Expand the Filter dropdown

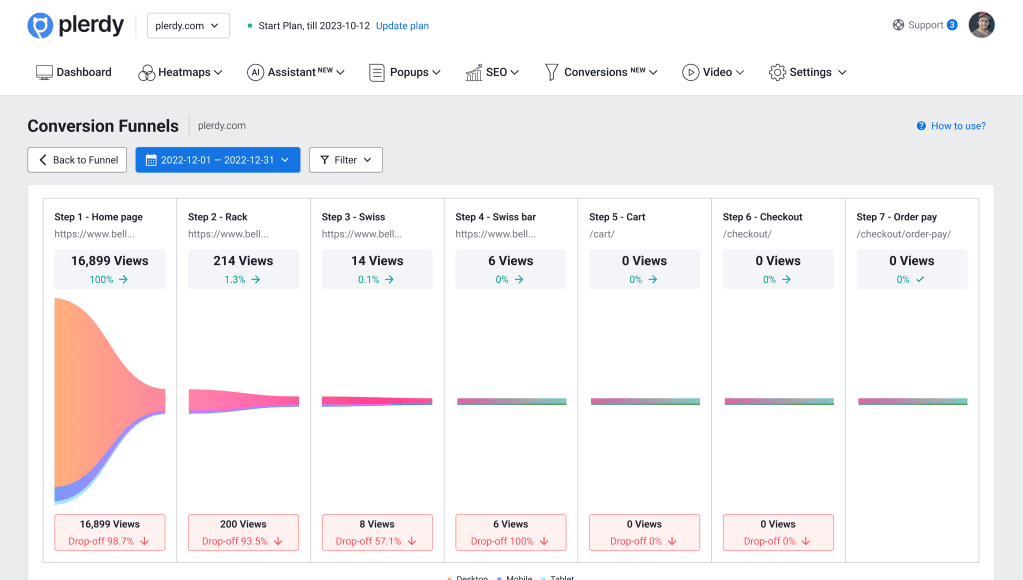pos(345,159)
